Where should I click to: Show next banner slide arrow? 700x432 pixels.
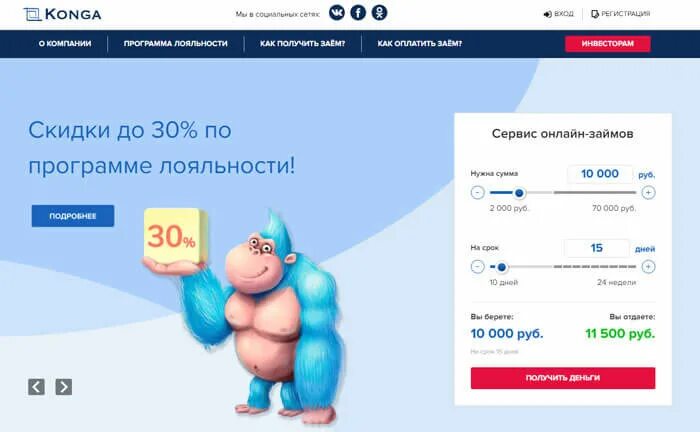click(x=64, y=387)
